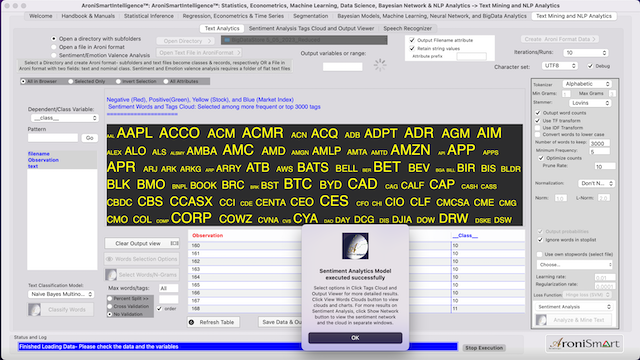Click the egg image in success dialog

coord(355,246)
